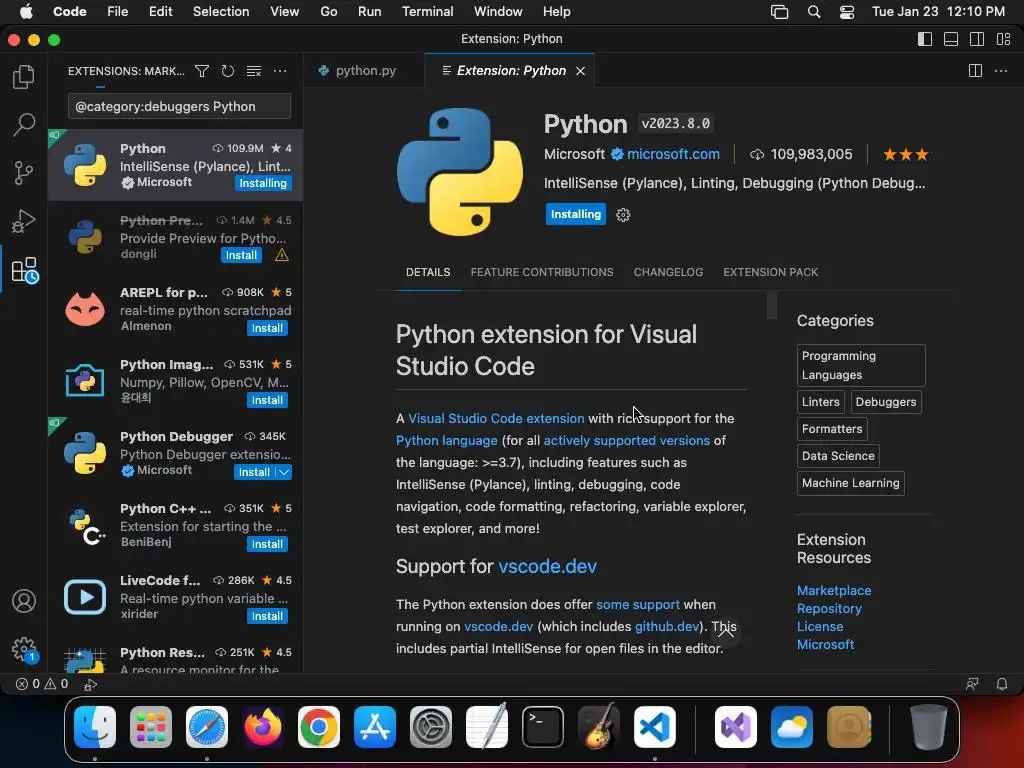This screenshot has width=1024, height=768.
Task: Clear extensions search results
Action: (x=254, y=71)
